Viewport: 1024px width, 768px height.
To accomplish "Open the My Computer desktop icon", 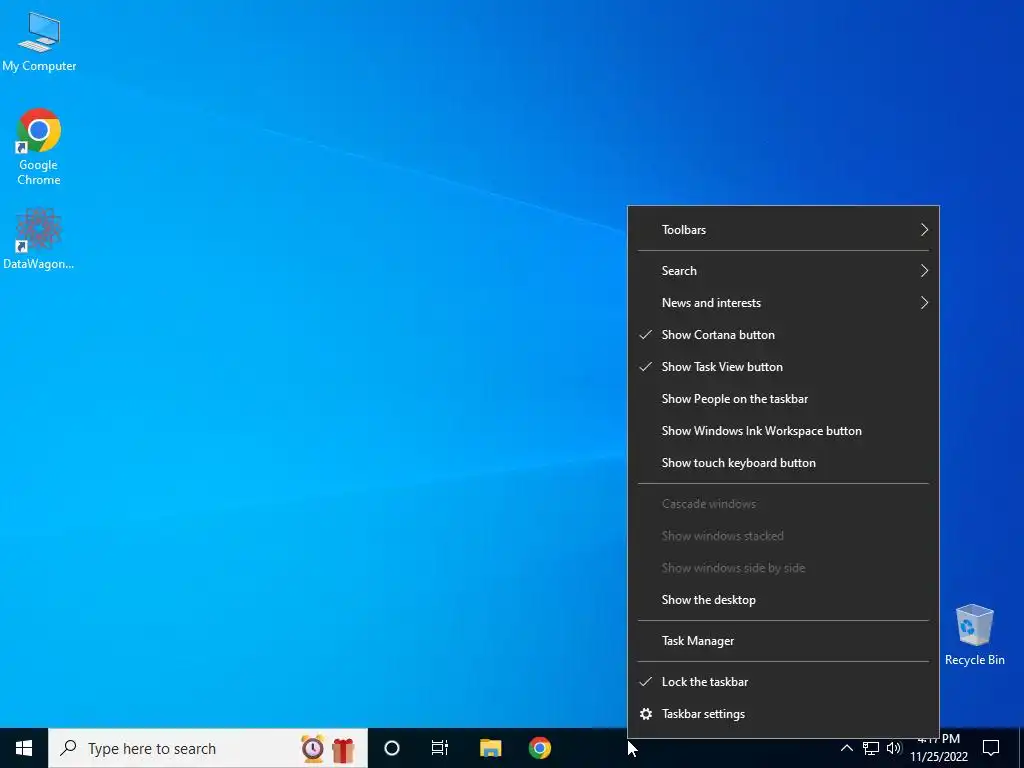I will pos(39,40).
